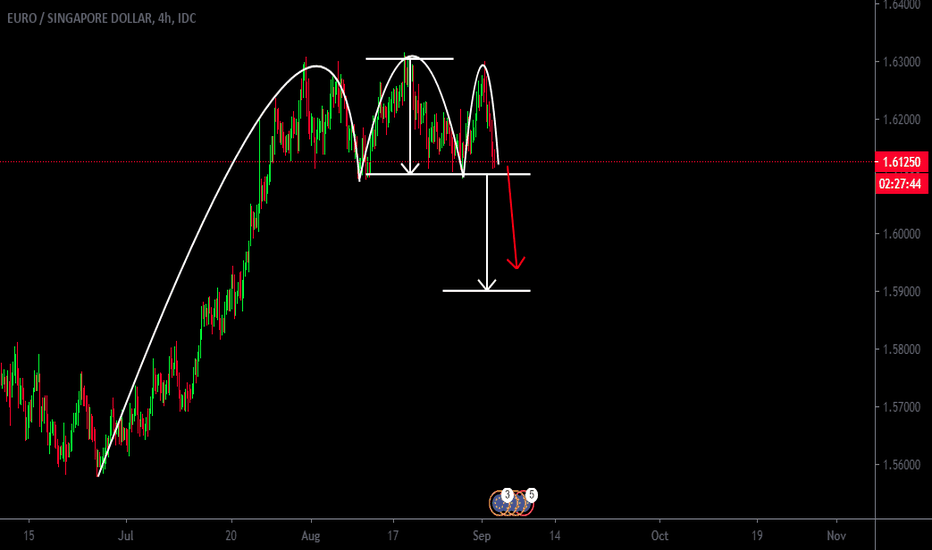Click the Jul date label on time axis
The width and height of the screenshot is (932, 550).
[125, 536]
